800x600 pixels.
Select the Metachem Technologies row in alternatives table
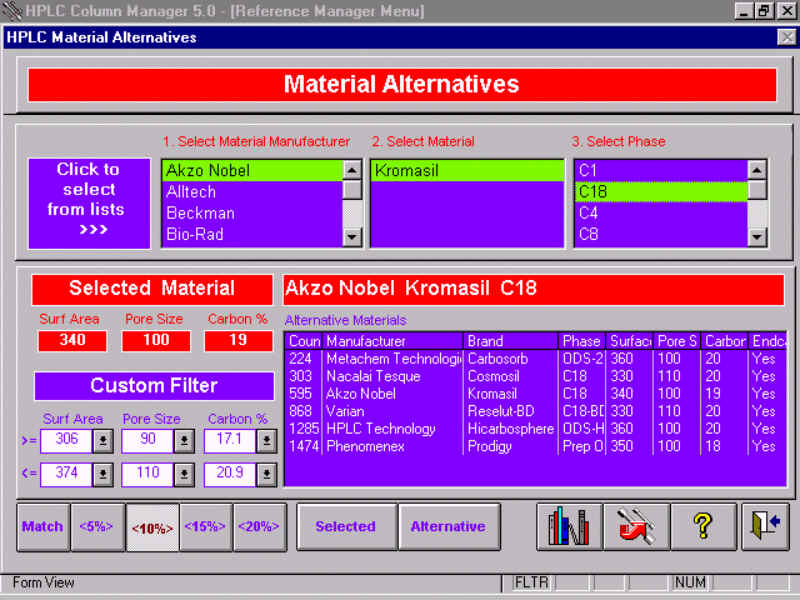click(535, 359)
